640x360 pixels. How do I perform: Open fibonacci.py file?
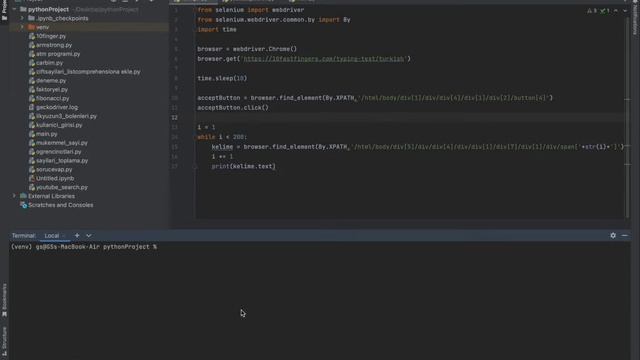(52, 98)
